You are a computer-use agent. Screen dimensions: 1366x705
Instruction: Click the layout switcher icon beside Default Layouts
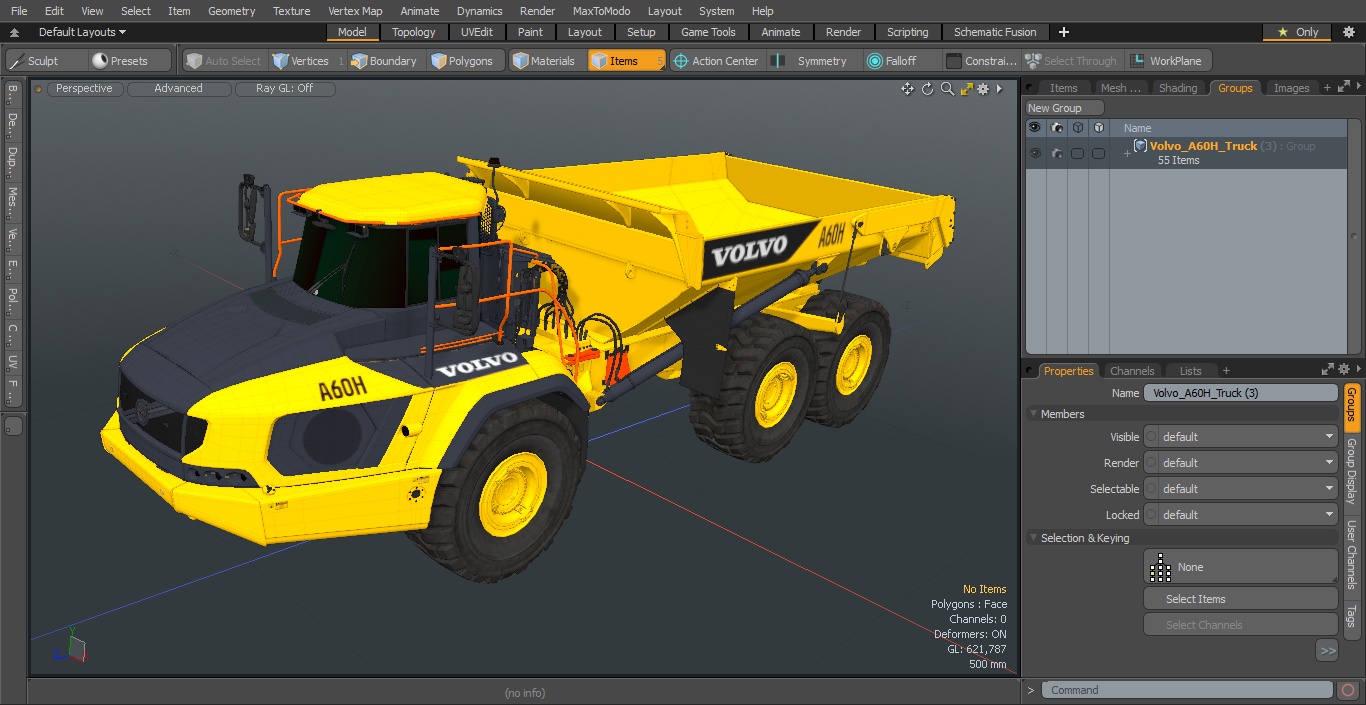pyautogui.click(x=14, y=32)
